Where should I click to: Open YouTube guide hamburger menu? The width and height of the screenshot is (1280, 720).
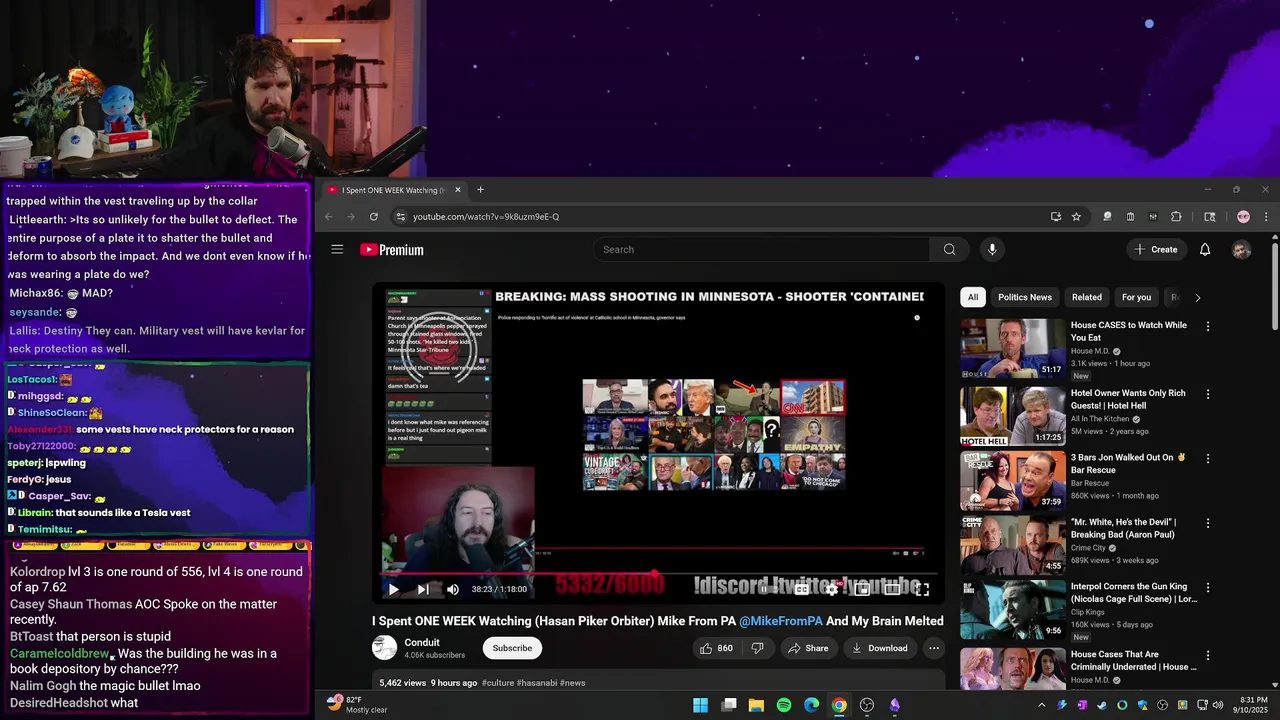click(337, 249)
